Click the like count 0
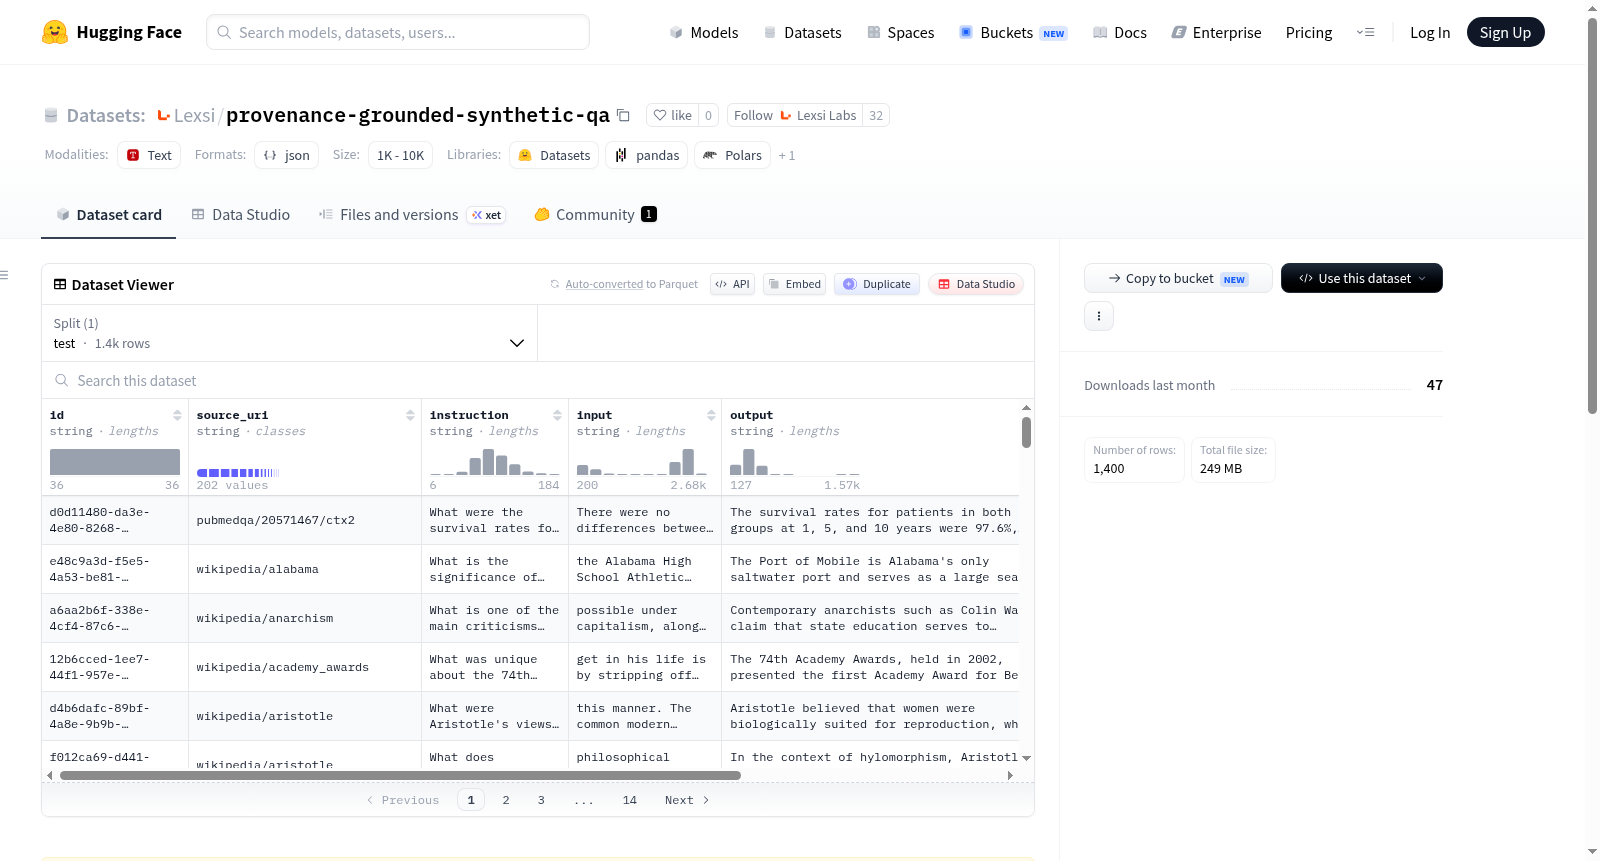Image resolution: width=1600 pixels, height=861 pixels. (708, 115)
